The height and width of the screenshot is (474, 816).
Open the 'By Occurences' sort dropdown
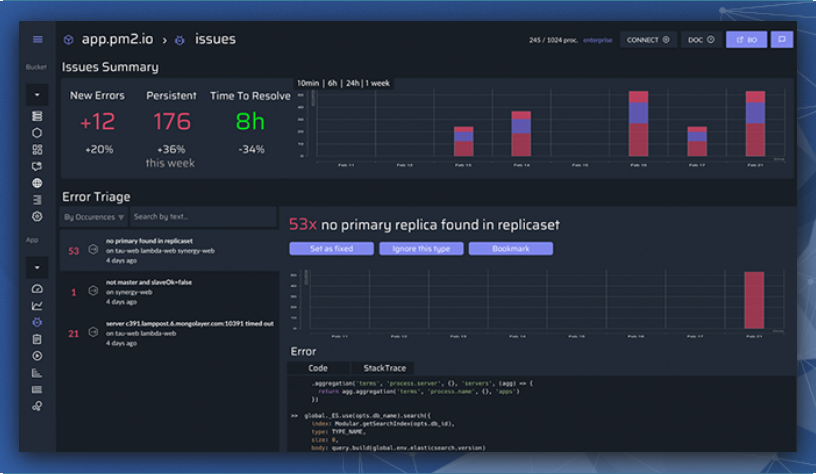pyautogui.click(x=94, y=217)
